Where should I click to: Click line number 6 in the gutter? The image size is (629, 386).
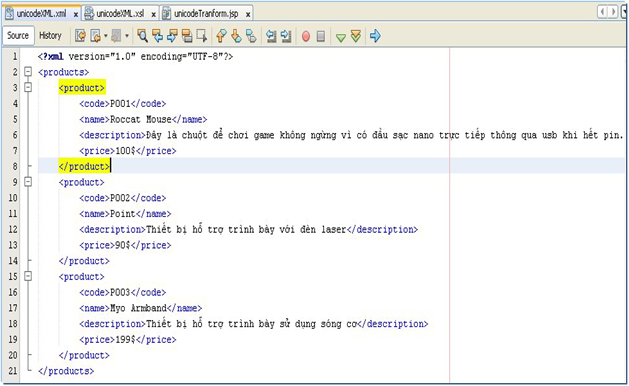(15, 135)
